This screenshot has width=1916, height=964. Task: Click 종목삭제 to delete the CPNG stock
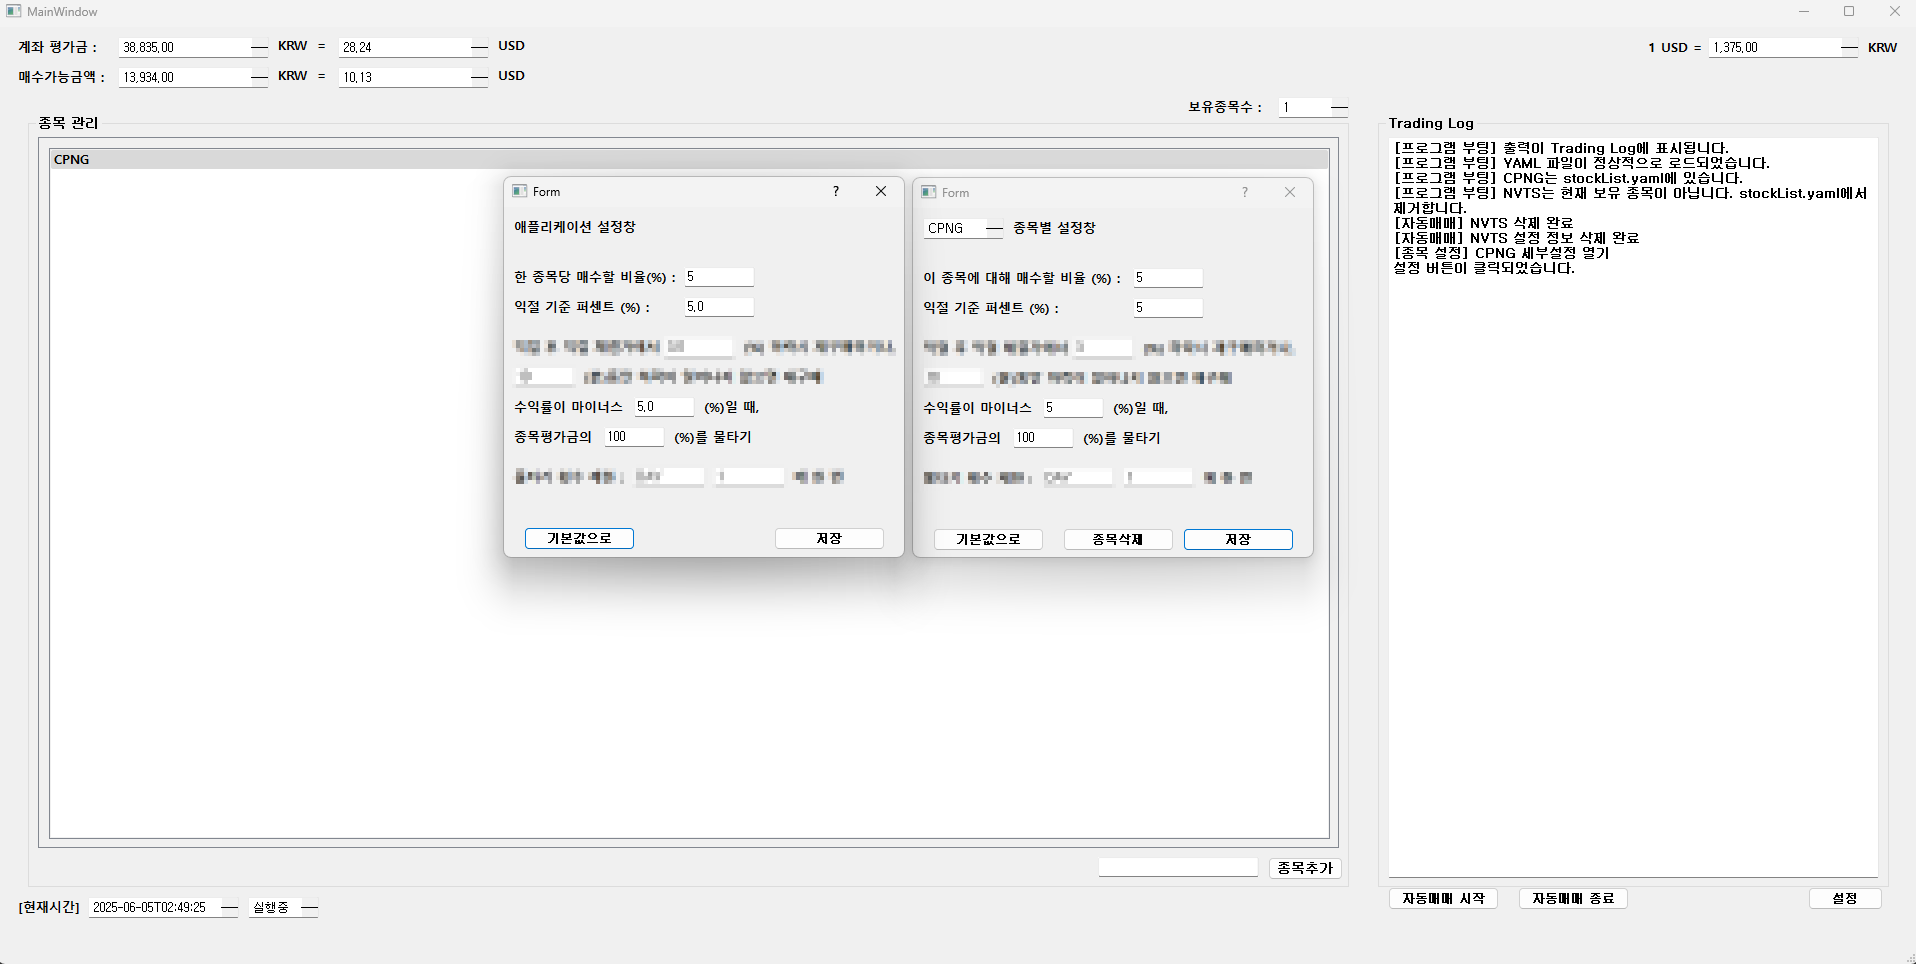point(1118,539)
